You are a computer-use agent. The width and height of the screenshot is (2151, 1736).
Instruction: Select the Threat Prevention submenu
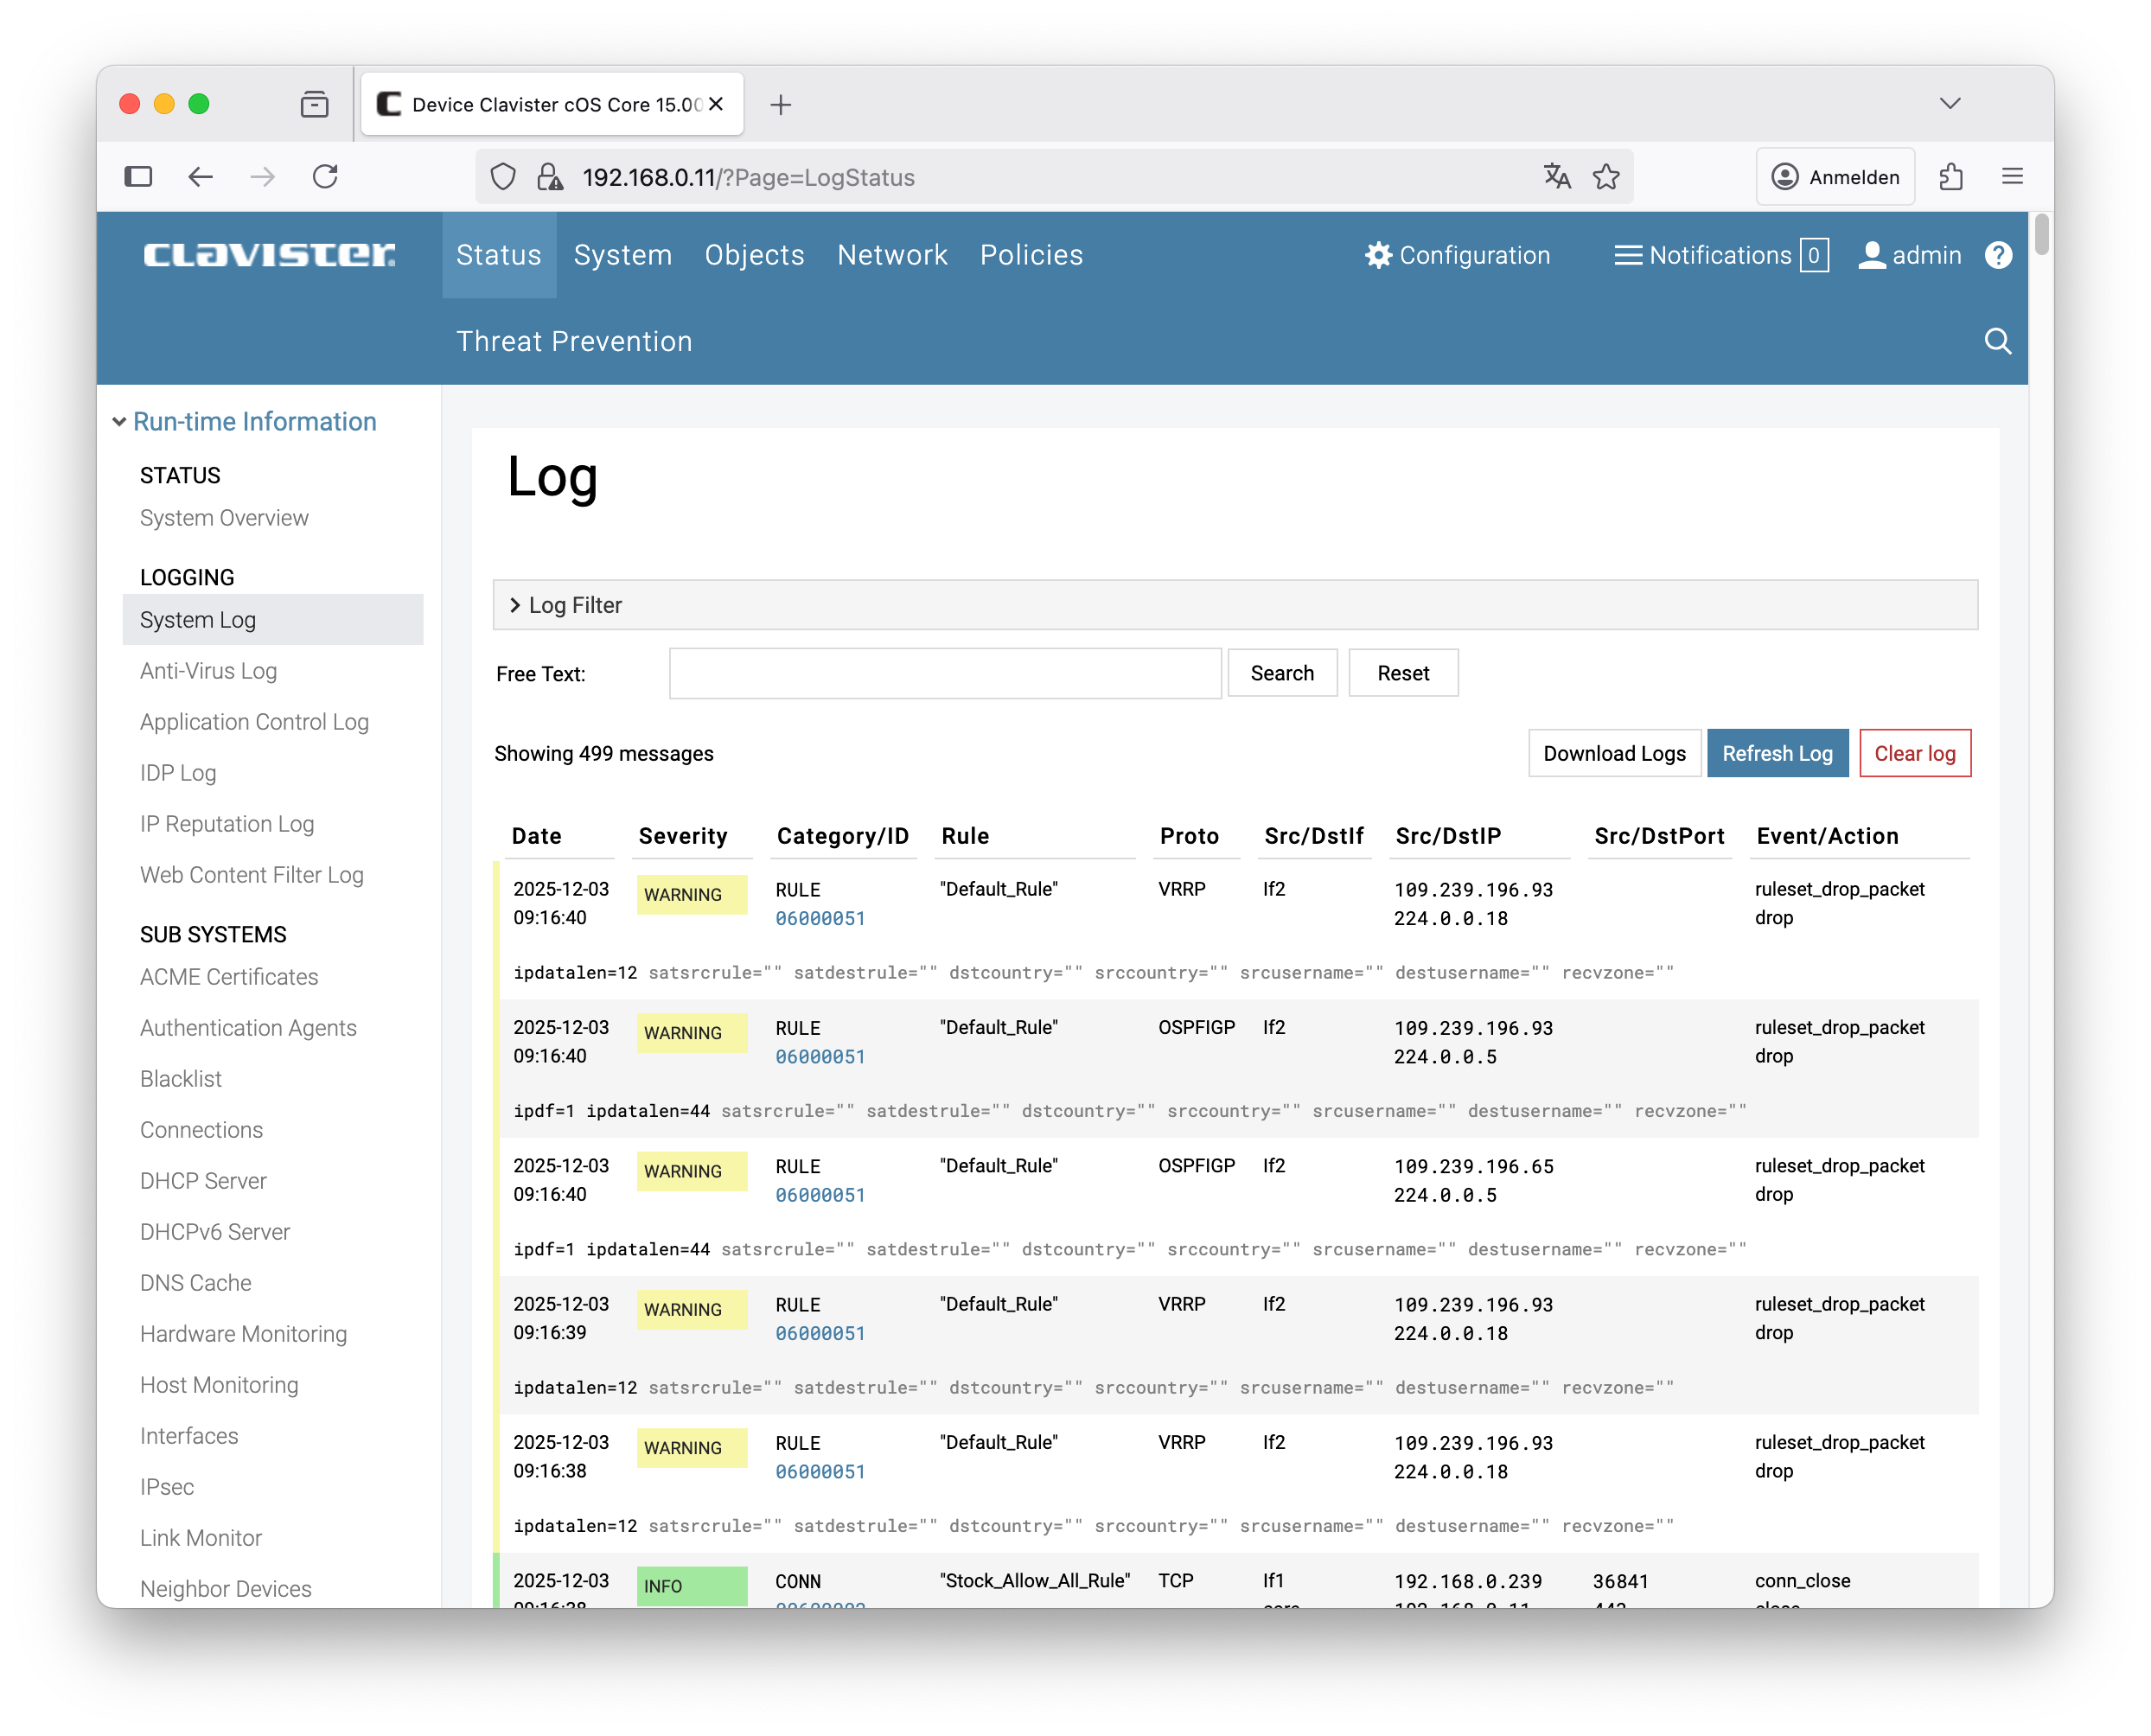pyautogui.click(x=573, y=341)
